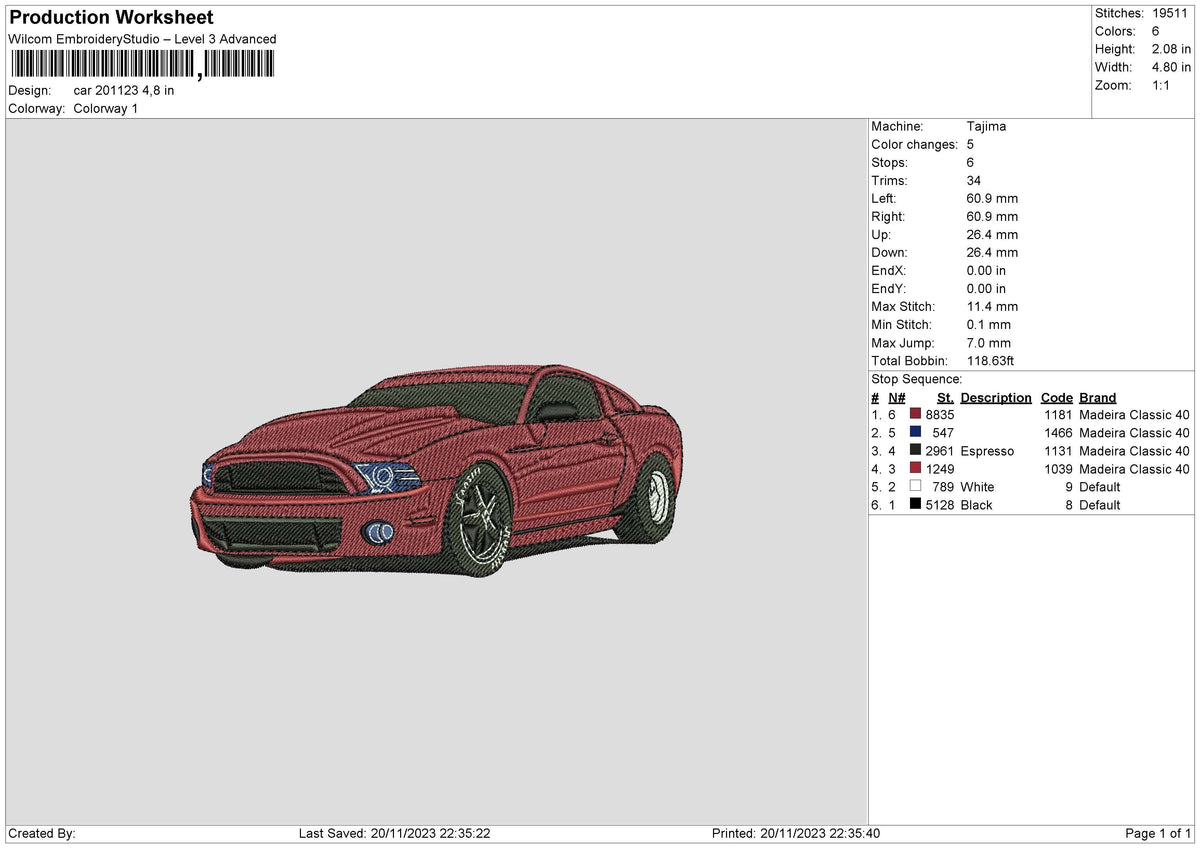Click the Colors value 6 in header
This screenshot has width=1200, height=848.
click(x=1157, y=31)
